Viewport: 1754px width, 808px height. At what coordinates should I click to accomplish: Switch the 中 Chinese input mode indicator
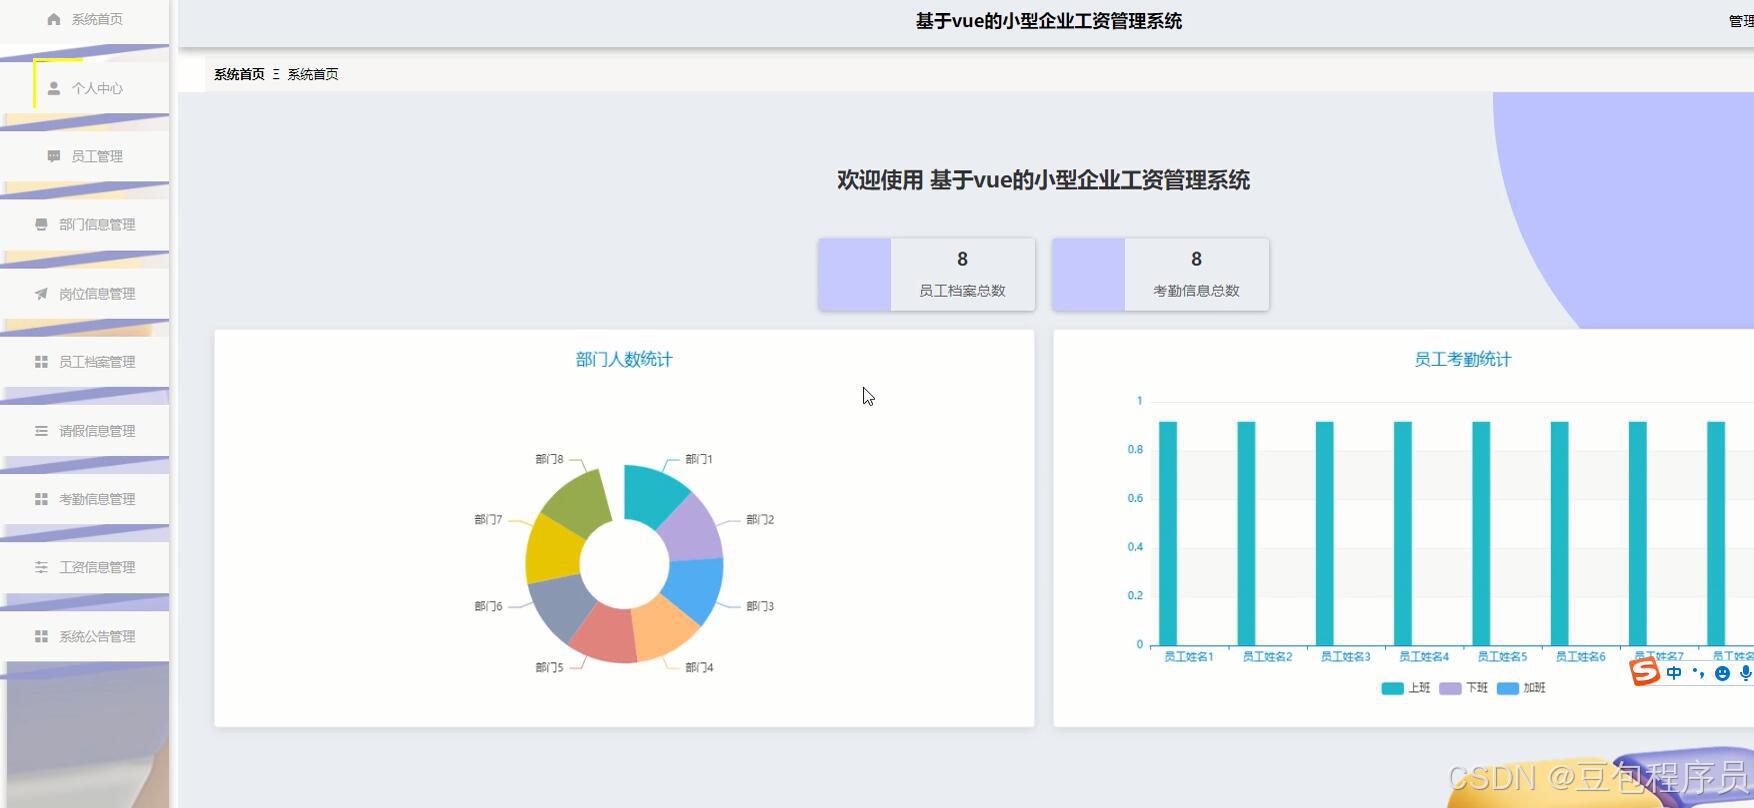1674,673
